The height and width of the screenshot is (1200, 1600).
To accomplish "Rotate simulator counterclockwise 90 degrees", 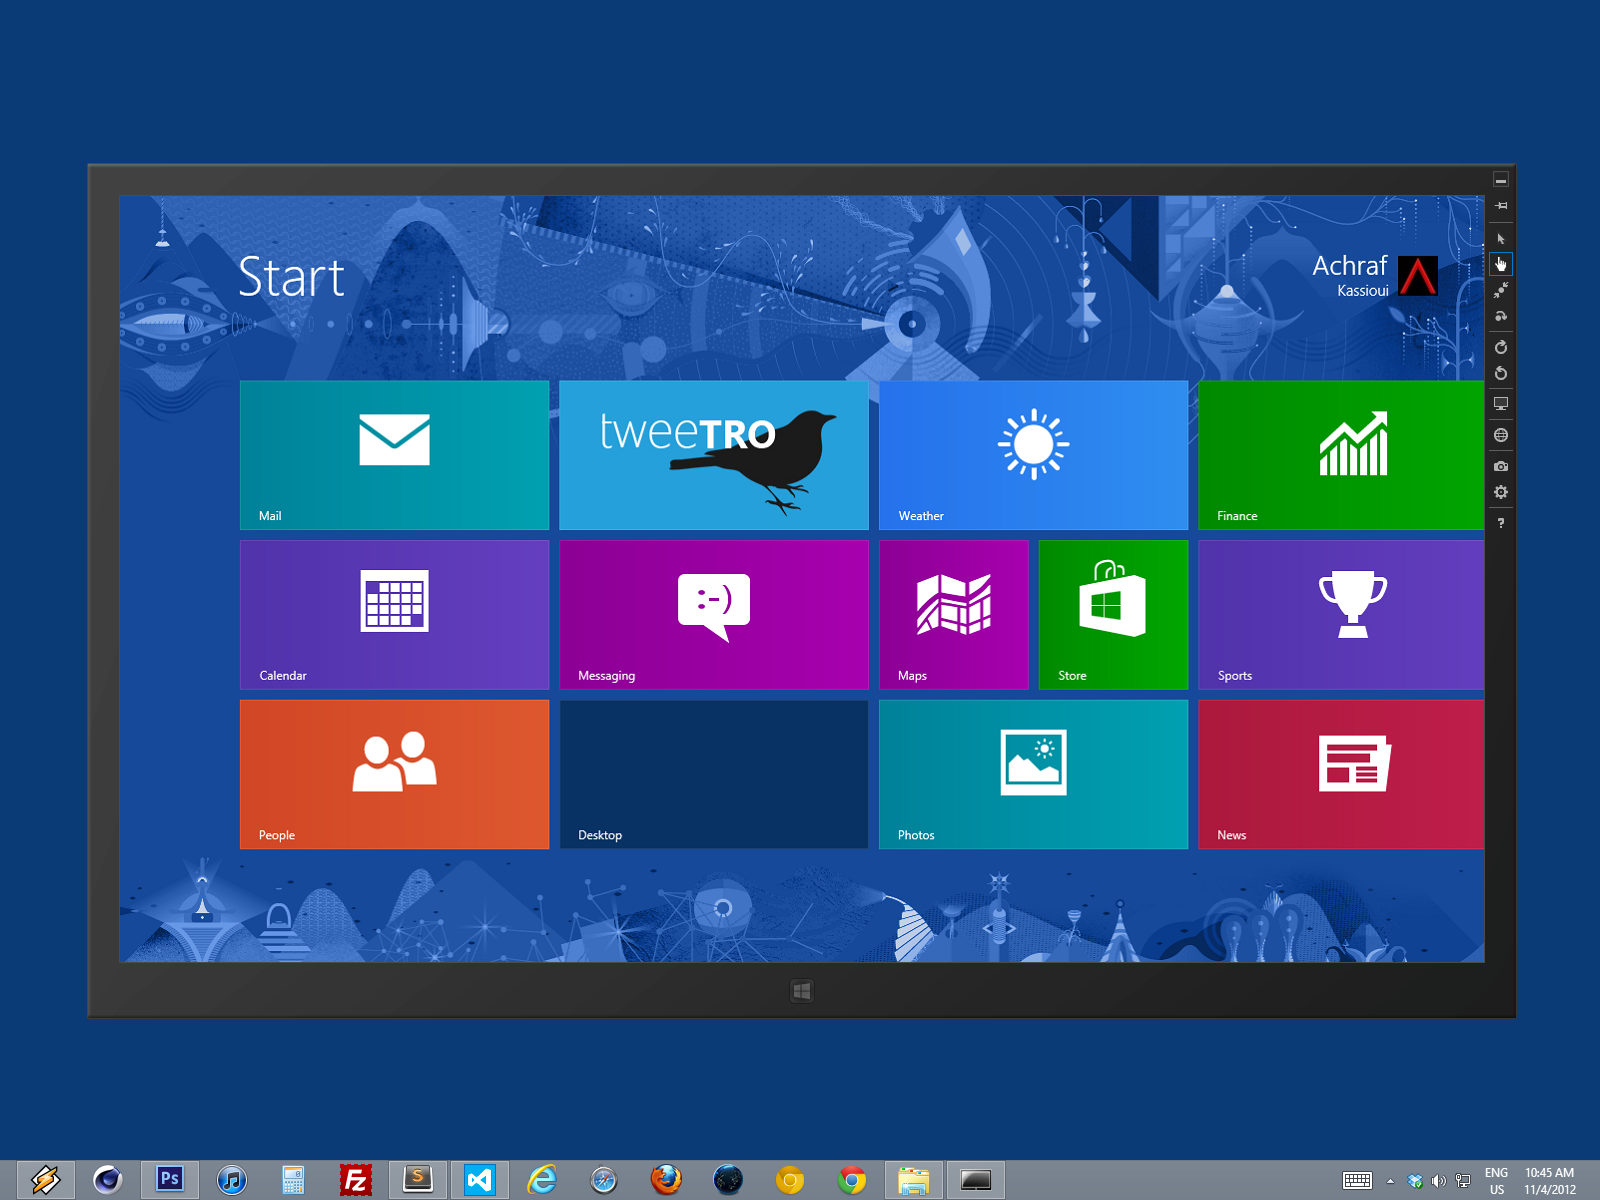I will (1501, 374).
